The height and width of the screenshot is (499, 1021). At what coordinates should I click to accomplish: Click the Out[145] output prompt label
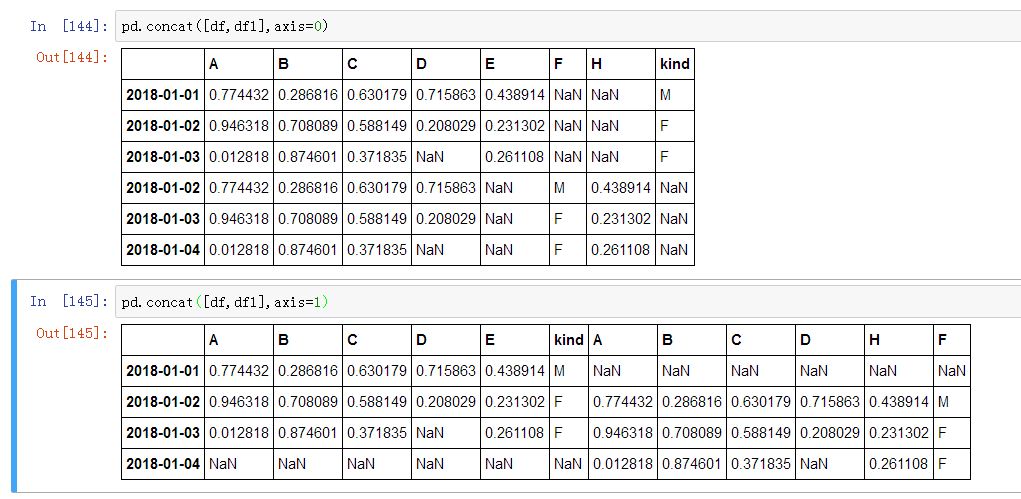click(x=72, y=333)
